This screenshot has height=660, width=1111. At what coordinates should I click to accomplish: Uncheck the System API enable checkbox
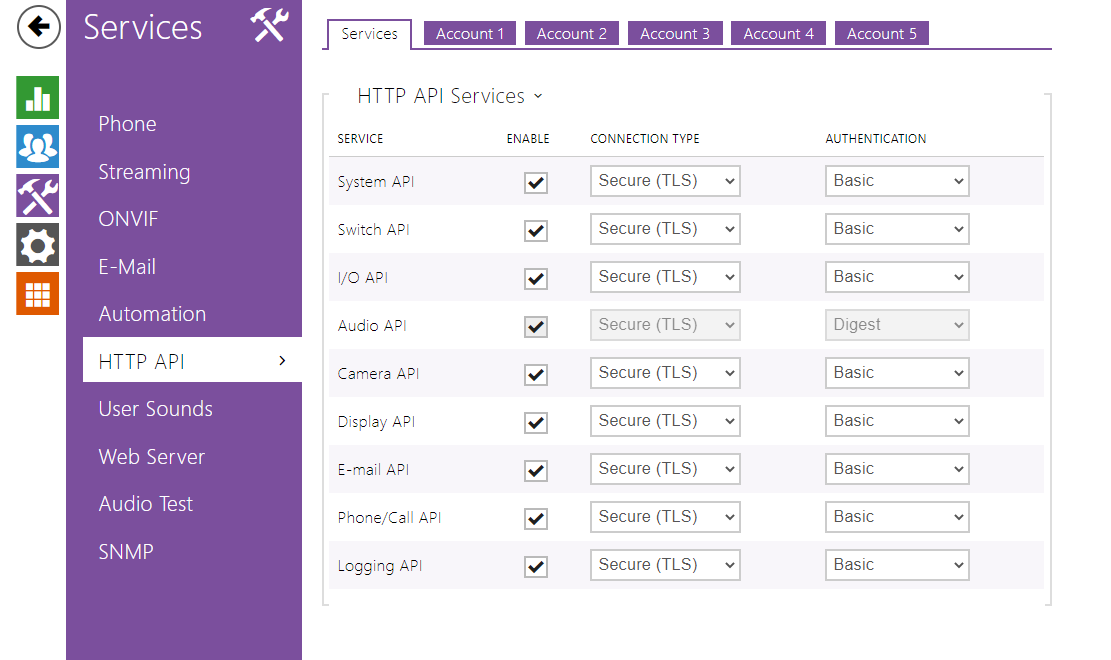(536, 183)
